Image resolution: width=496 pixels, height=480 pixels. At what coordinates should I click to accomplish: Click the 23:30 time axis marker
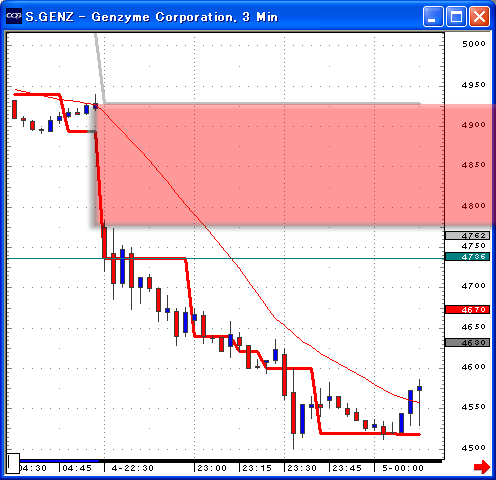coord(302,468)
